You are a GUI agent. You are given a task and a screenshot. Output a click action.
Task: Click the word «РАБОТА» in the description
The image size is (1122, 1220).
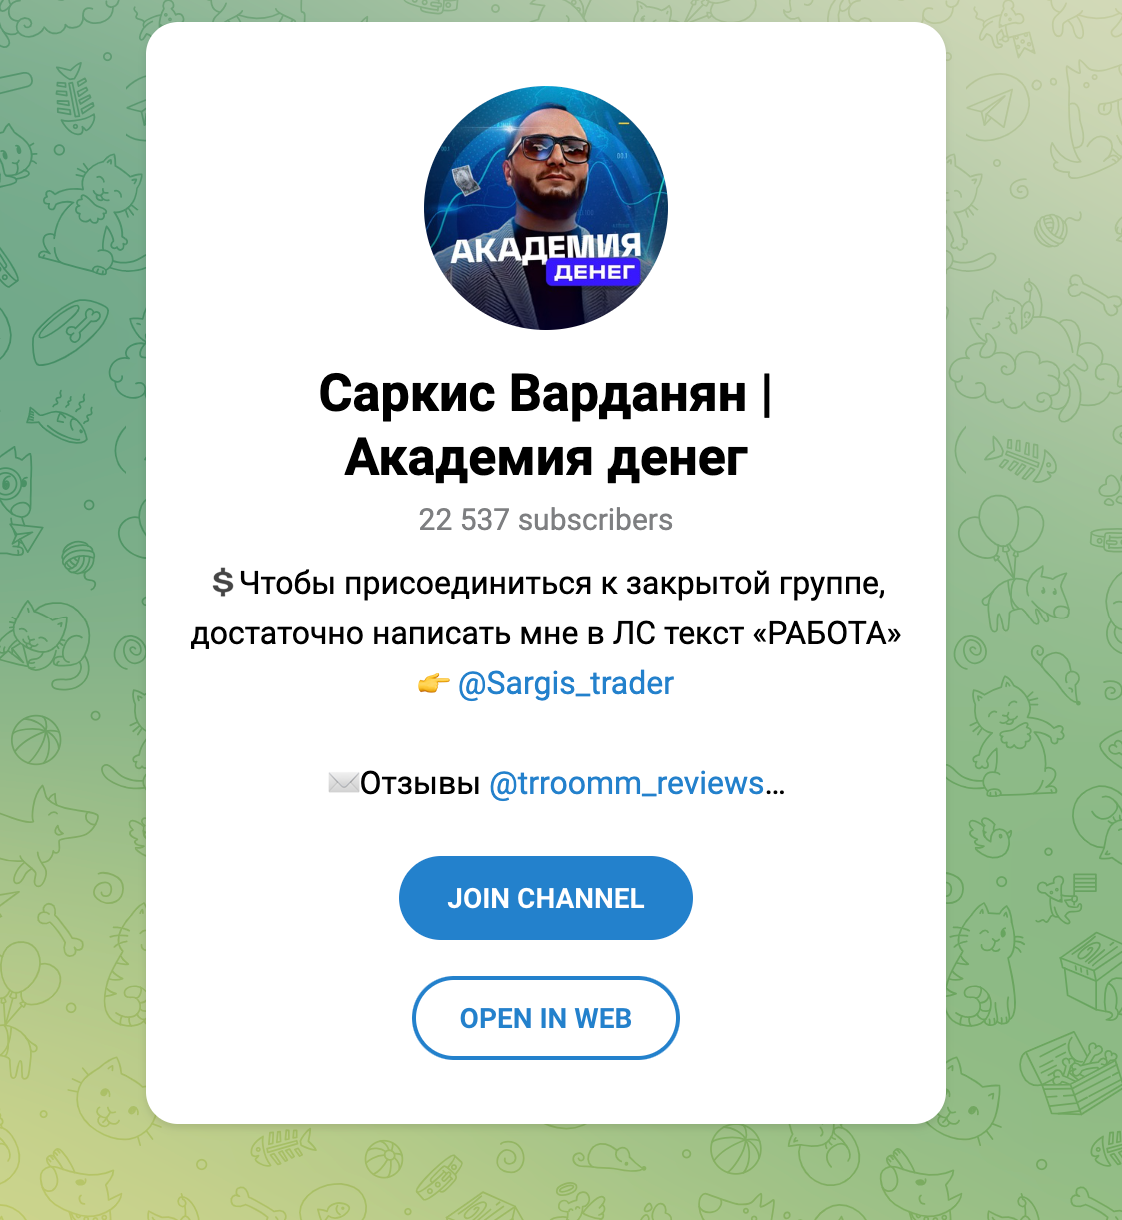click(x=827, y=633)
